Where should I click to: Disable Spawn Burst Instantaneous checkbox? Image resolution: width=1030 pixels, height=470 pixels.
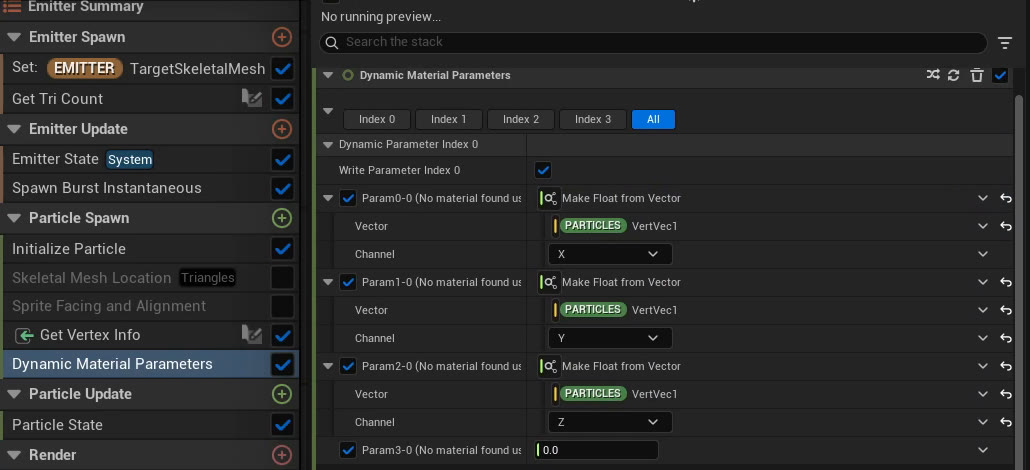pos(282,188)
